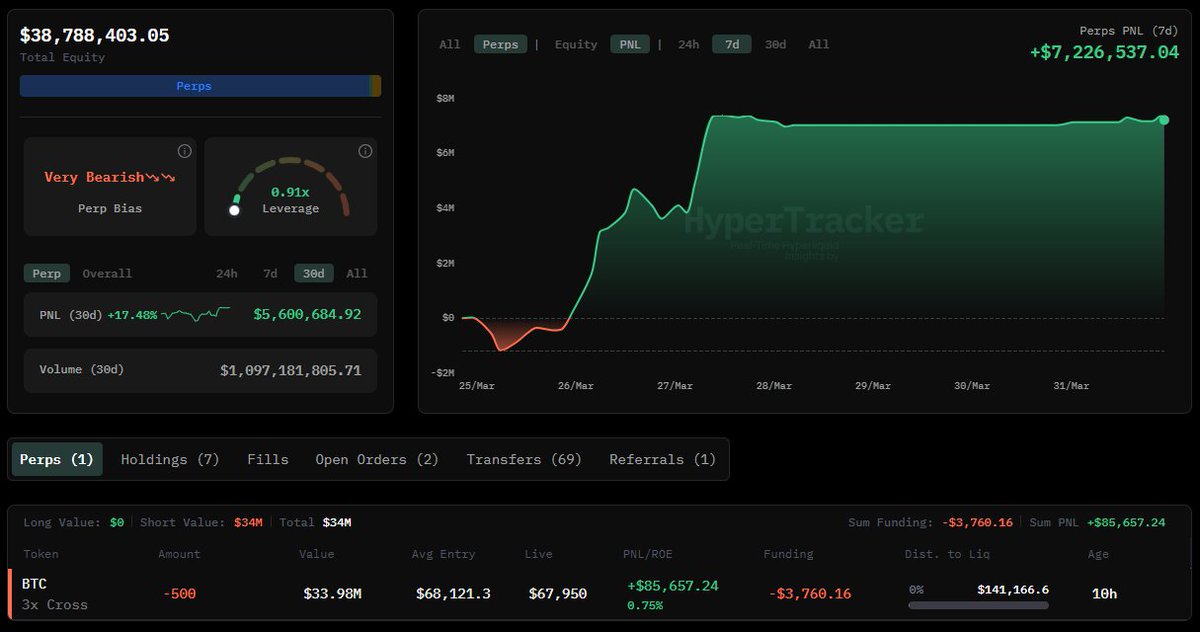1200x632 pixels.
Task: Choose 7d range in stats panel
Action: click(270, 273)
